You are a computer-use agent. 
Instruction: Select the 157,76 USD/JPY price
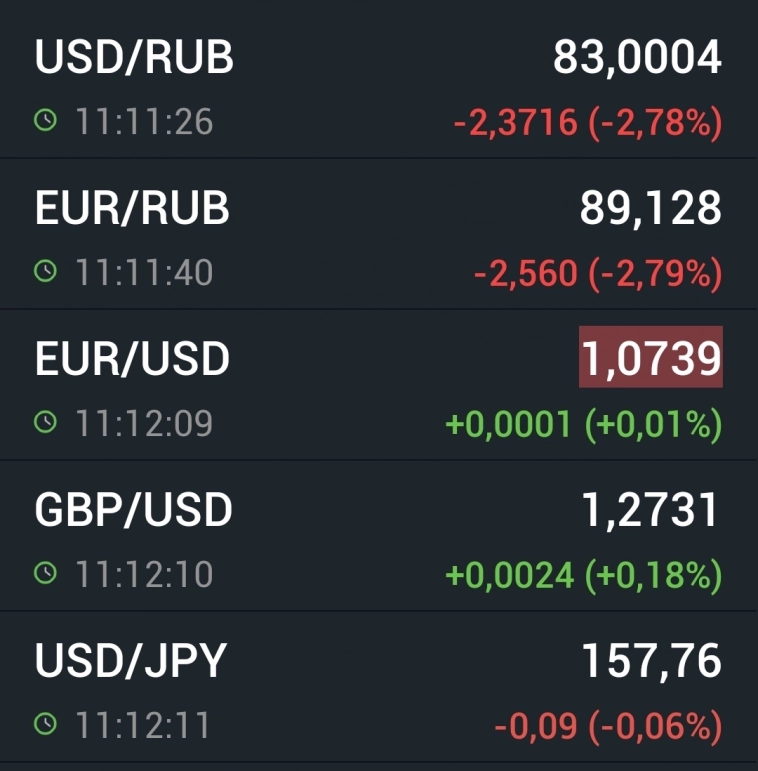pos(651,661)
